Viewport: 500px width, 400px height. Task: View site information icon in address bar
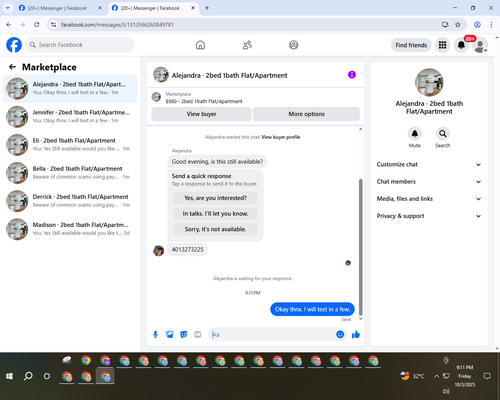(x=53, y=25)
